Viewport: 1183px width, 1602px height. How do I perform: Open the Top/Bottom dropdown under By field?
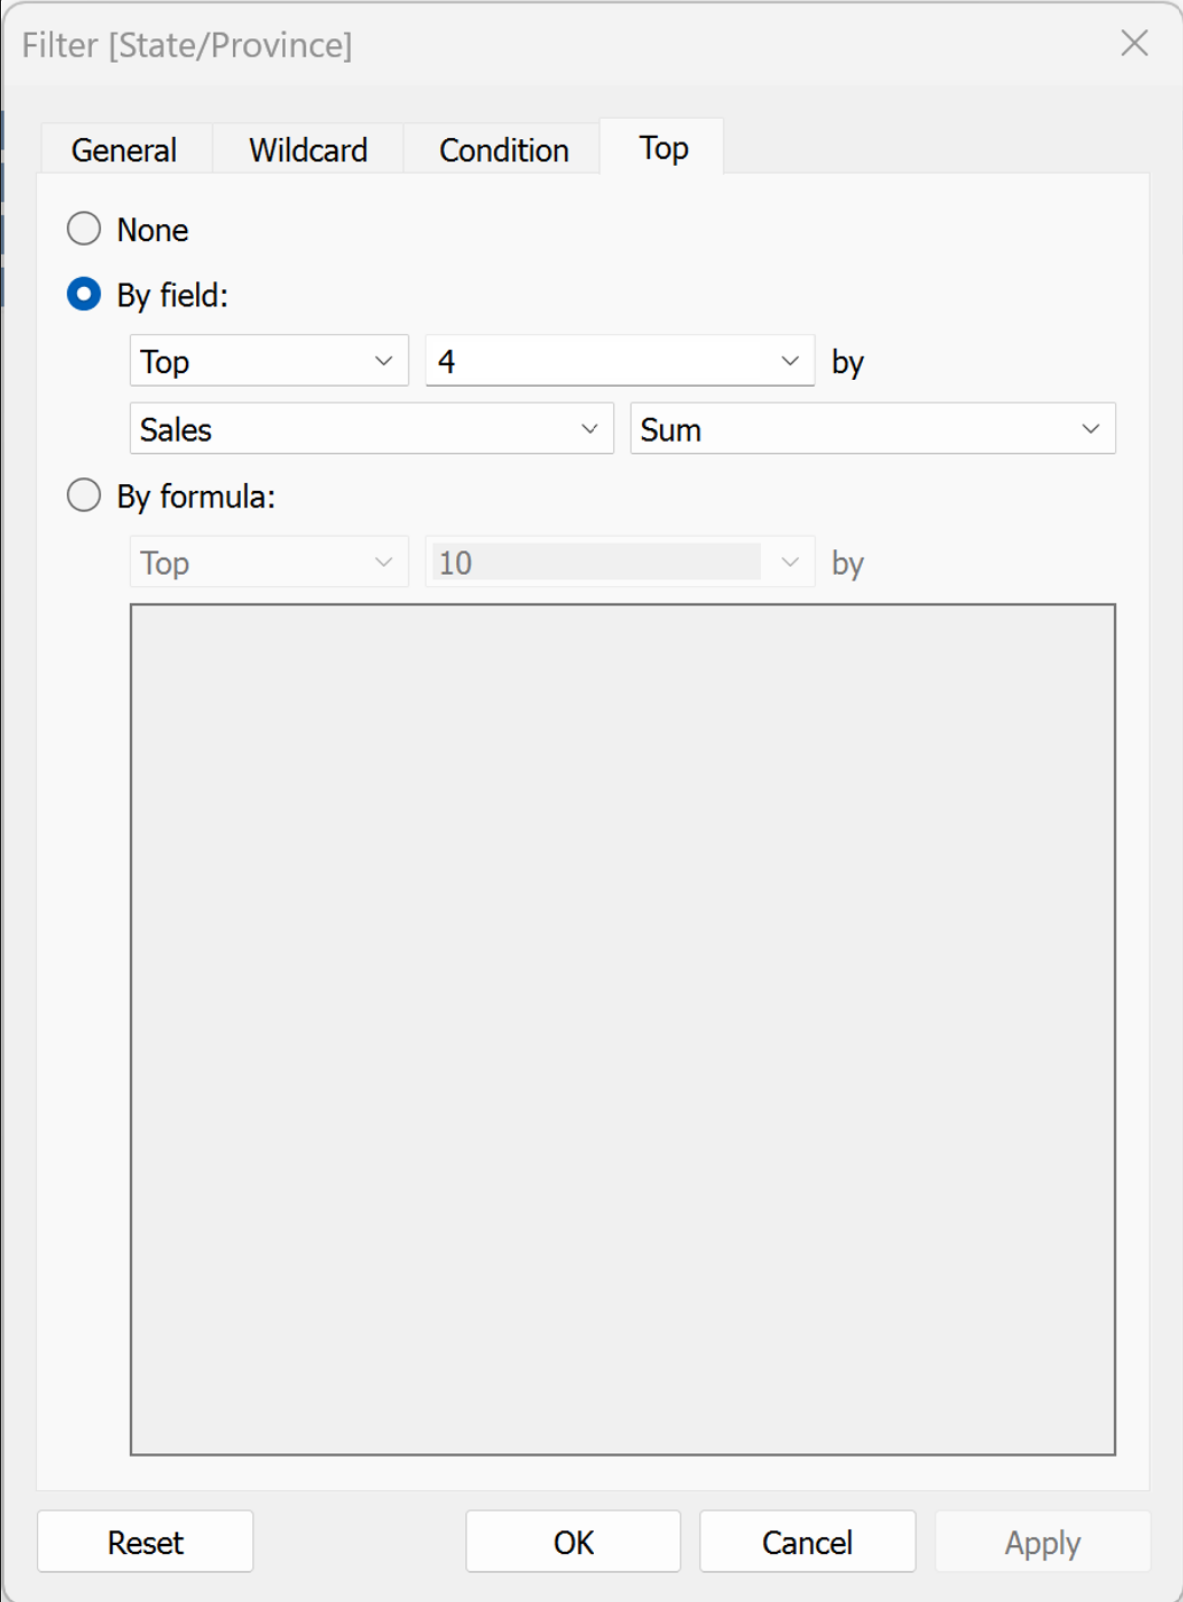pyautogui.click(x=268, y=361)
